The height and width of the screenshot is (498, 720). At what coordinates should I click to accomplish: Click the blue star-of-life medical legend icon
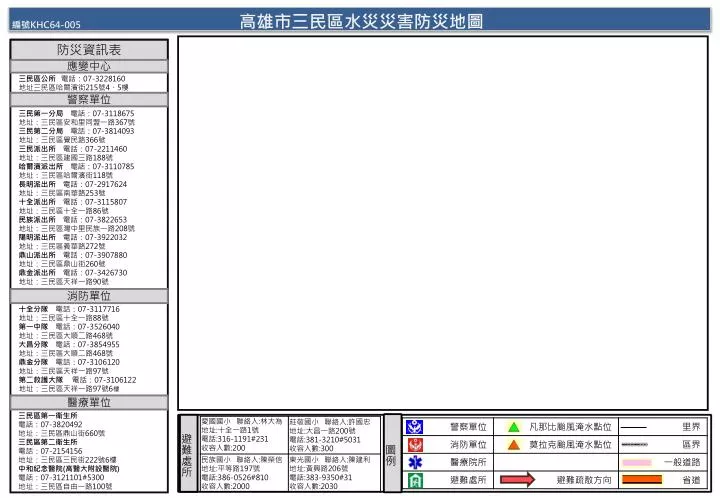coord(415,462)
